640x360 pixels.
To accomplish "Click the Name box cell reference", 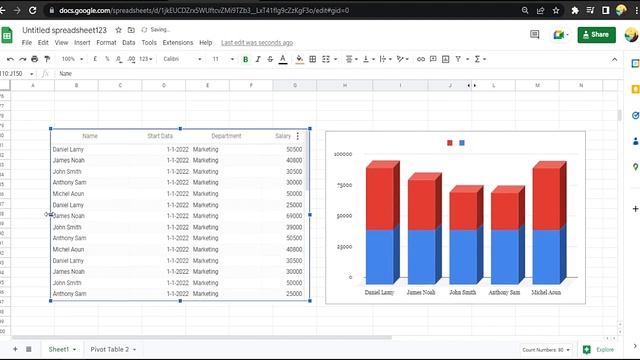I will (x=16, y=73).
